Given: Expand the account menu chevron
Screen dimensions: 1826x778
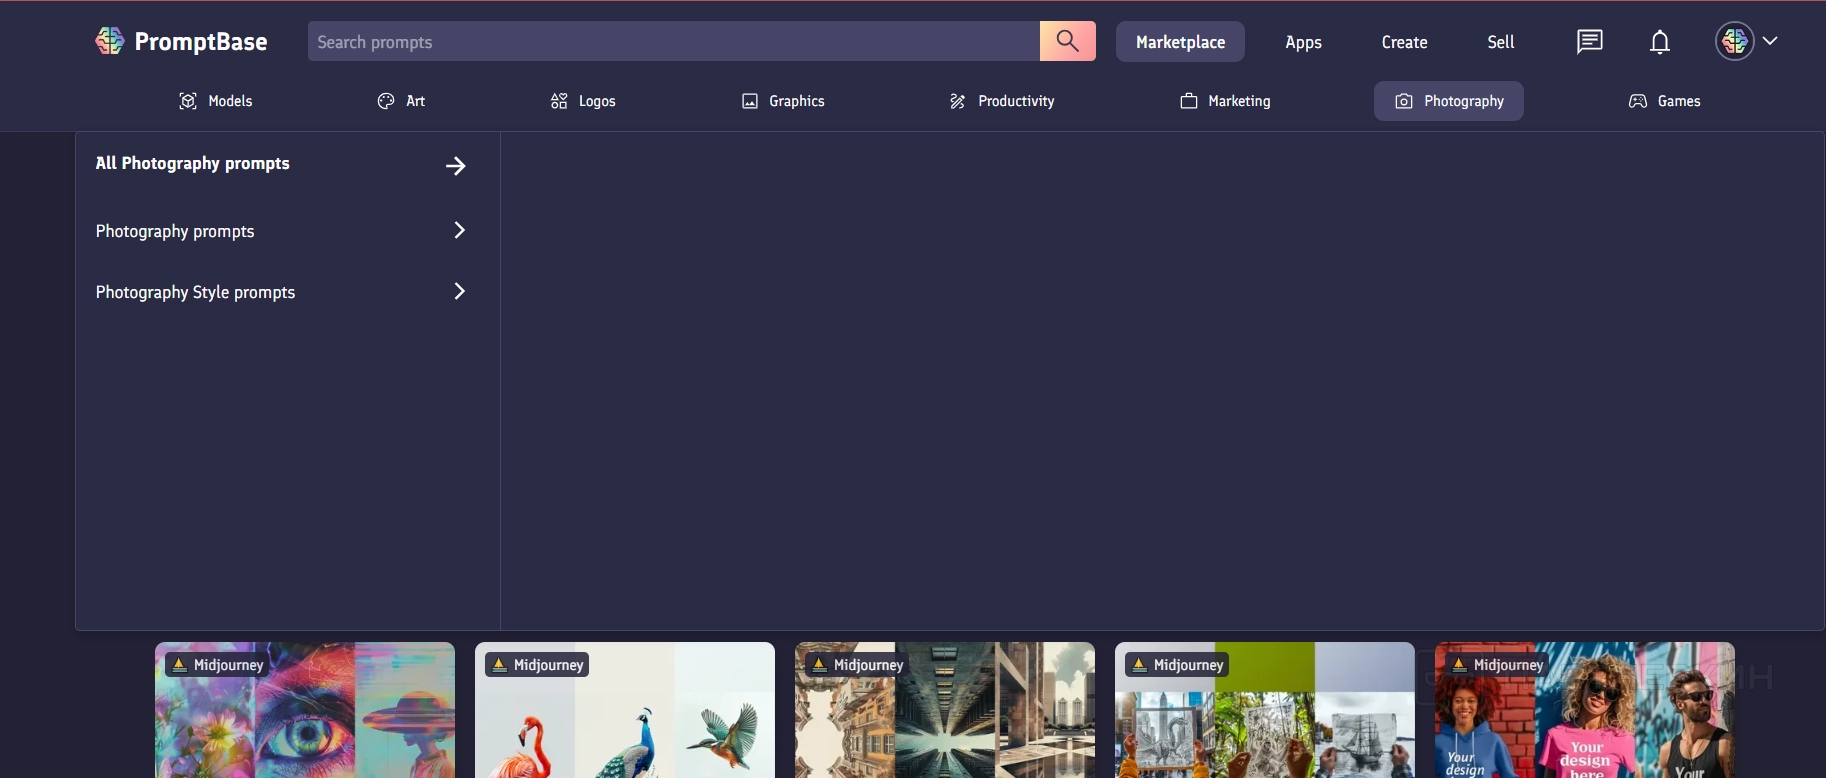Looking at the screenshot, I should coord(1770,41).
